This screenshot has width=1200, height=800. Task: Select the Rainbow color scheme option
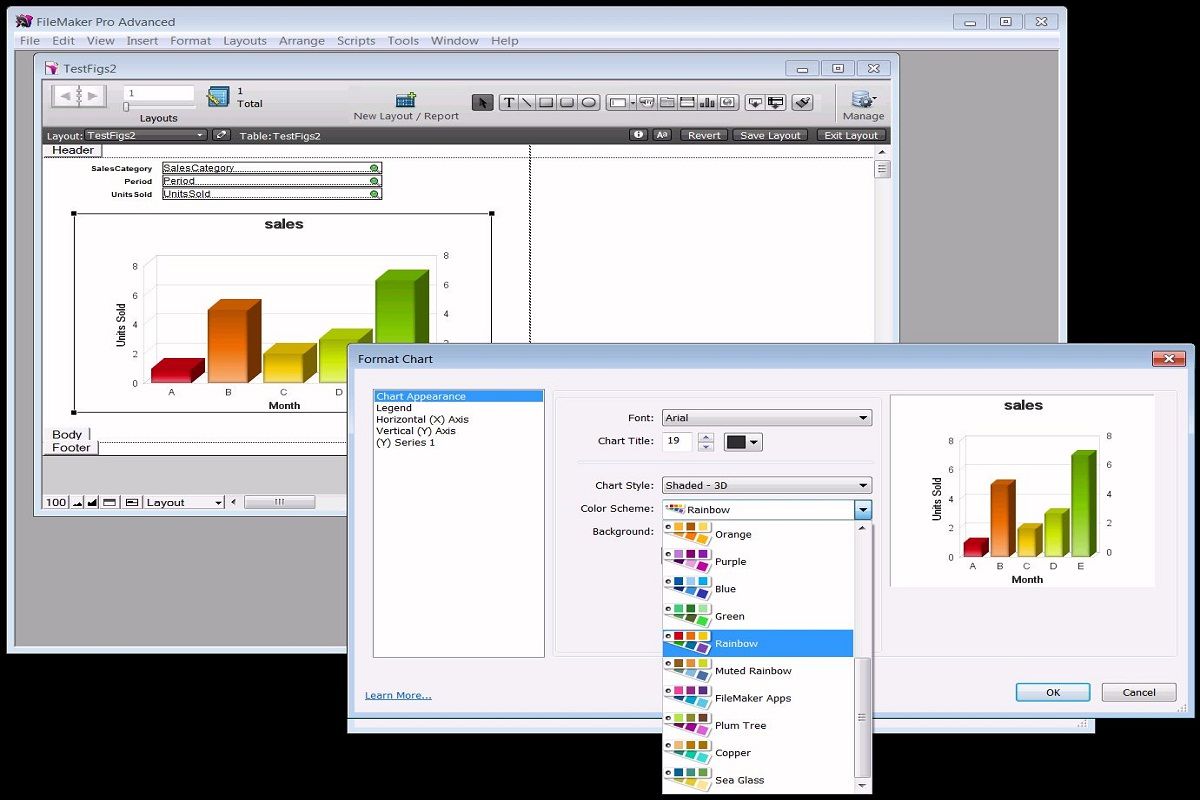pyautogui.click(x=737, y=643)
